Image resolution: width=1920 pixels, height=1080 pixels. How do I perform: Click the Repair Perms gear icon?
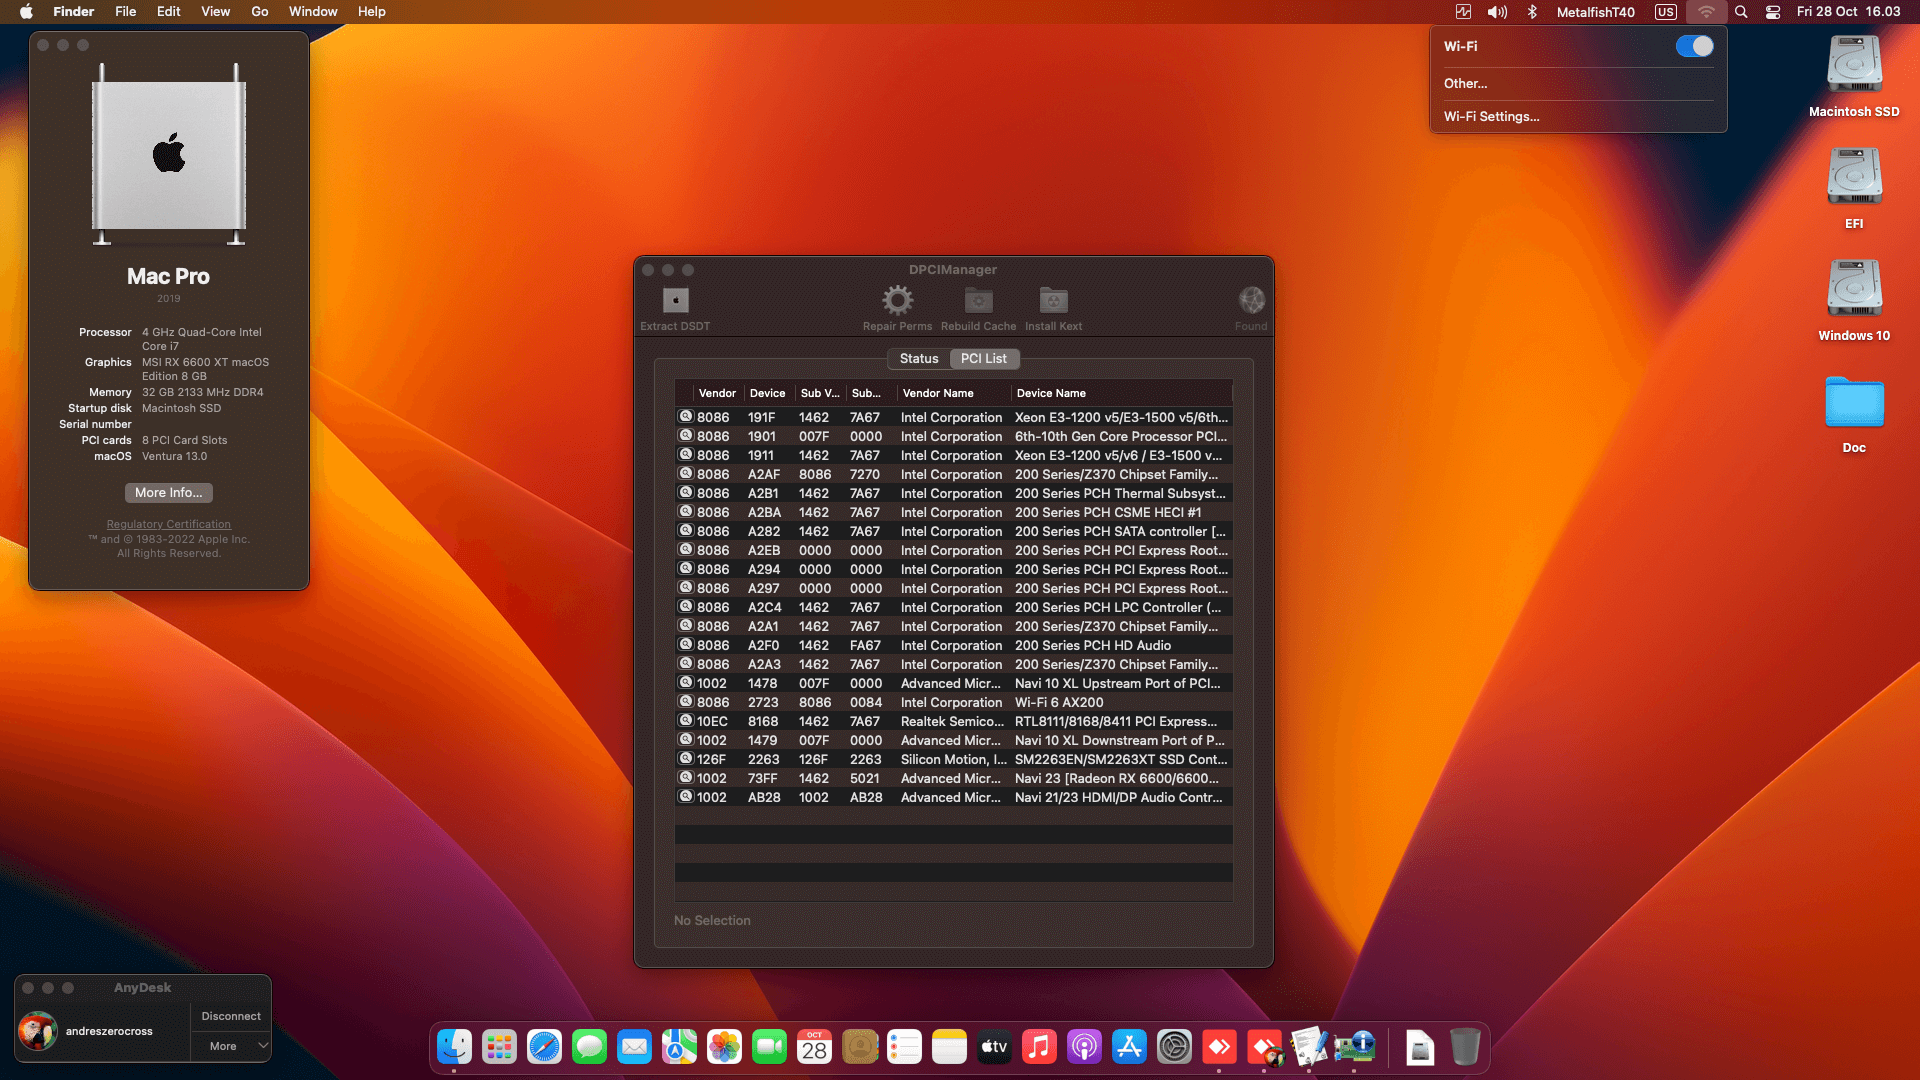pyautogui.click(x=897, y=301)
